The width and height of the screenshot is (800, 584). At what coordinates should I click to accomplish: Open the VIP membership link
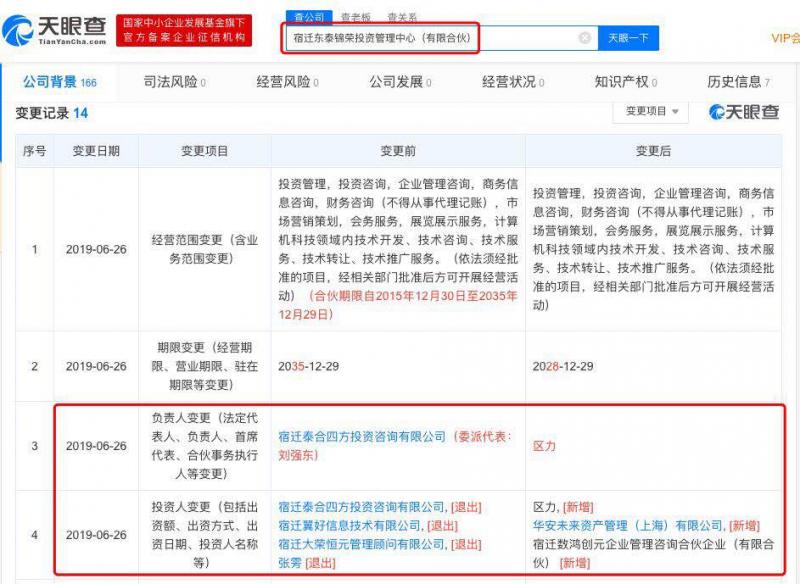click(x=785, y=38)
